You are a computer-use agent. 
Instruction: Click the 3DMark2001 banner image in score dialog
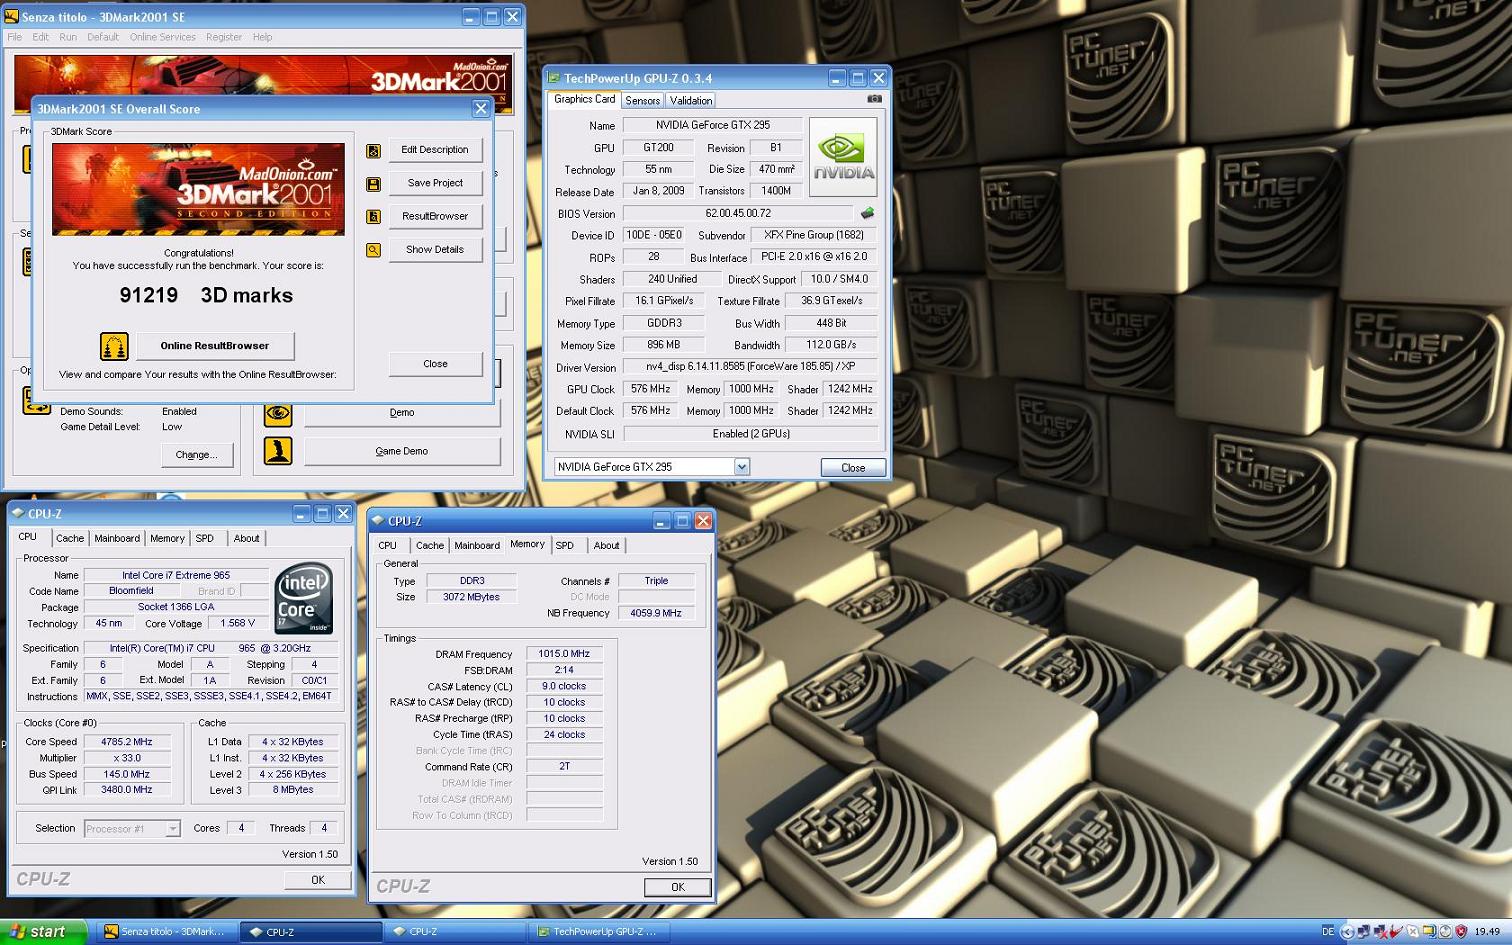198,190
